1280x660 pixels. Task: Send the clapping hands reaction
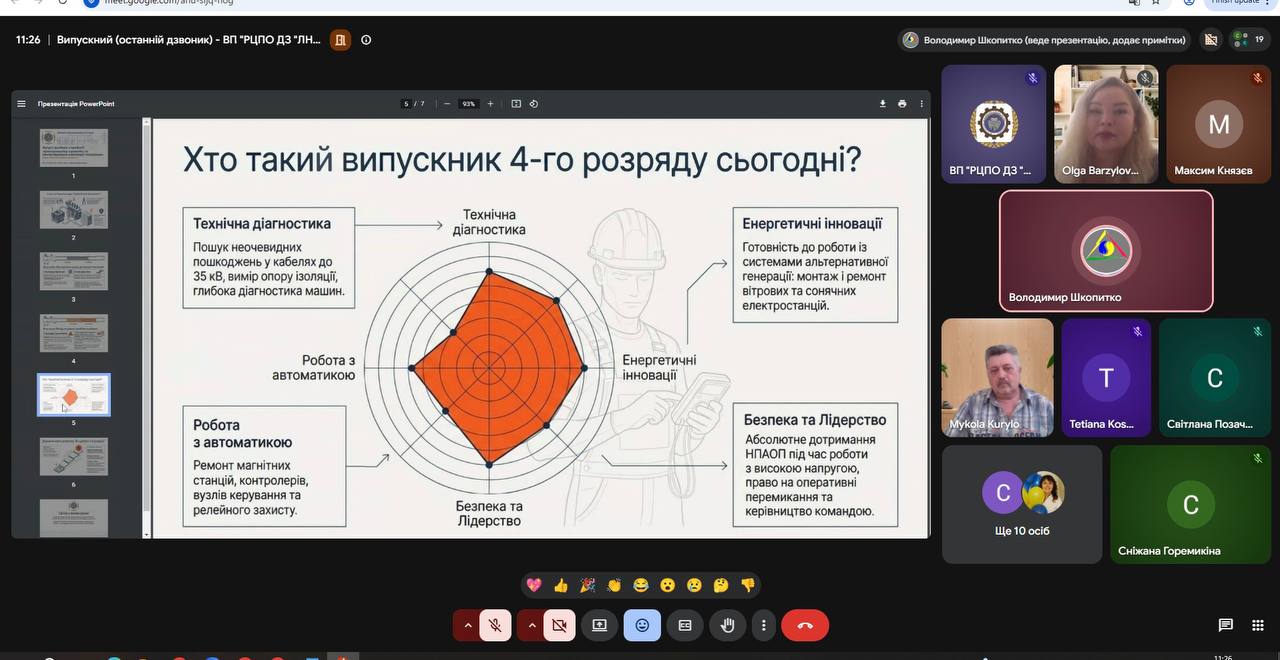tap(614, 585)
